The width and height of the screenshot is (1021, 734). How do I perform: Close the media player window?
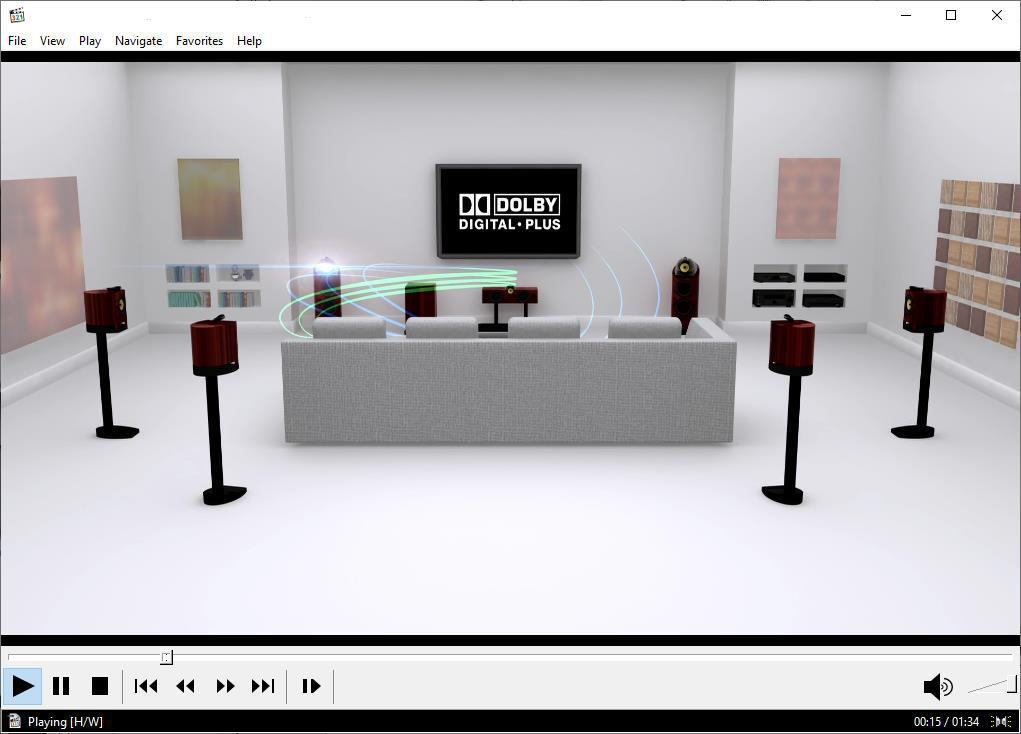(x=996, y=15)
